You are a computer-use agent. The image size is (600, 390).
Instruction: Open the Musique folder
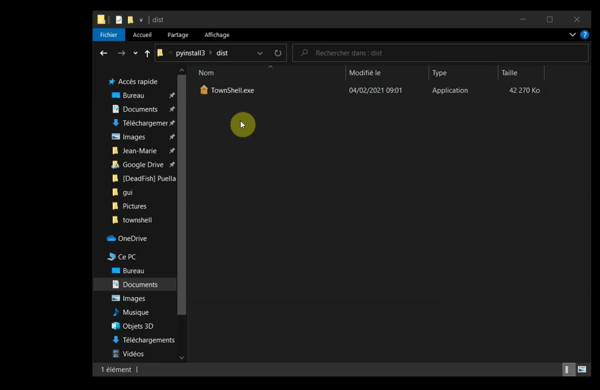135,312
